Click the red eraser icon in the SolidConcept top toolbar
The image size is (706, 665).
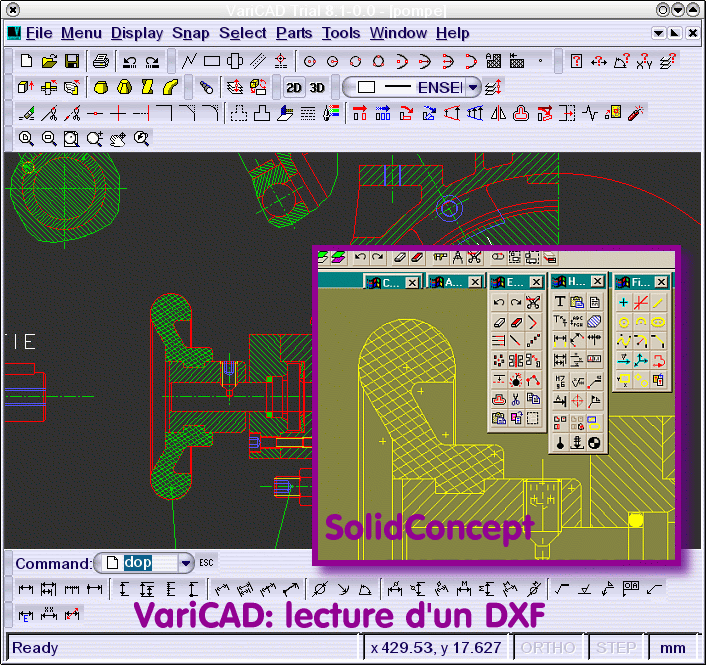pos(417,257)
